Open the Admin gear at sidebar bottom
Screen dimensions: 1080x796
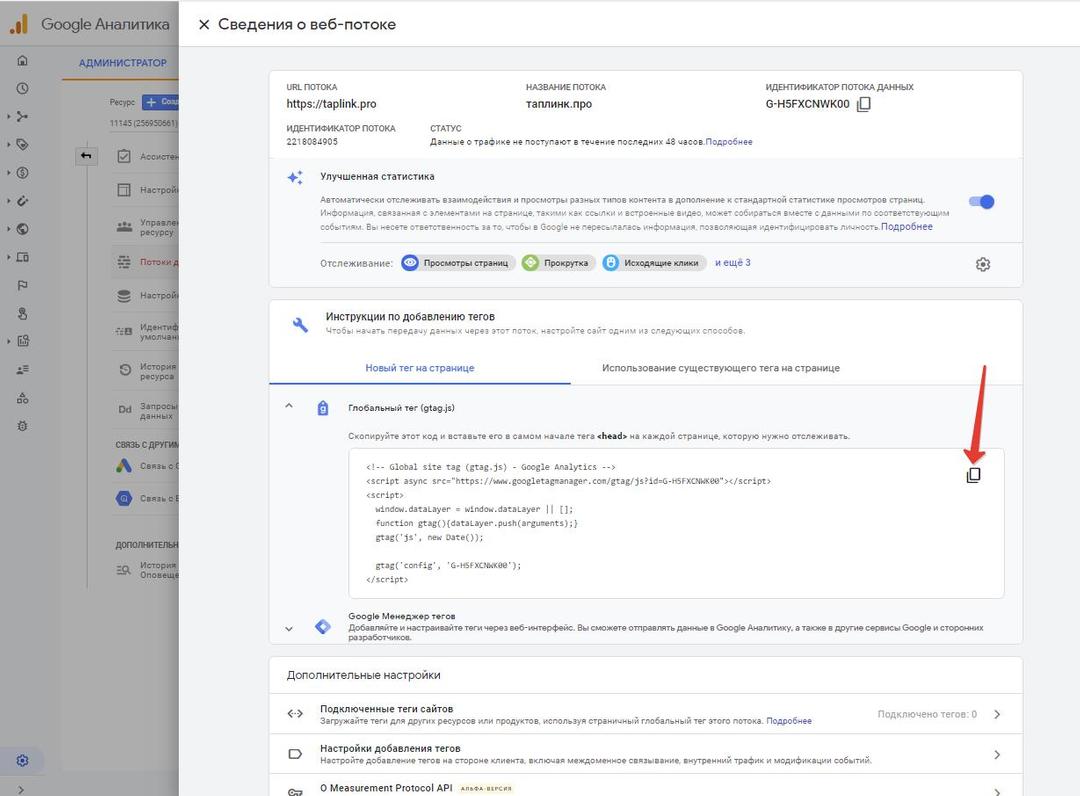click(x=22, y=760)
